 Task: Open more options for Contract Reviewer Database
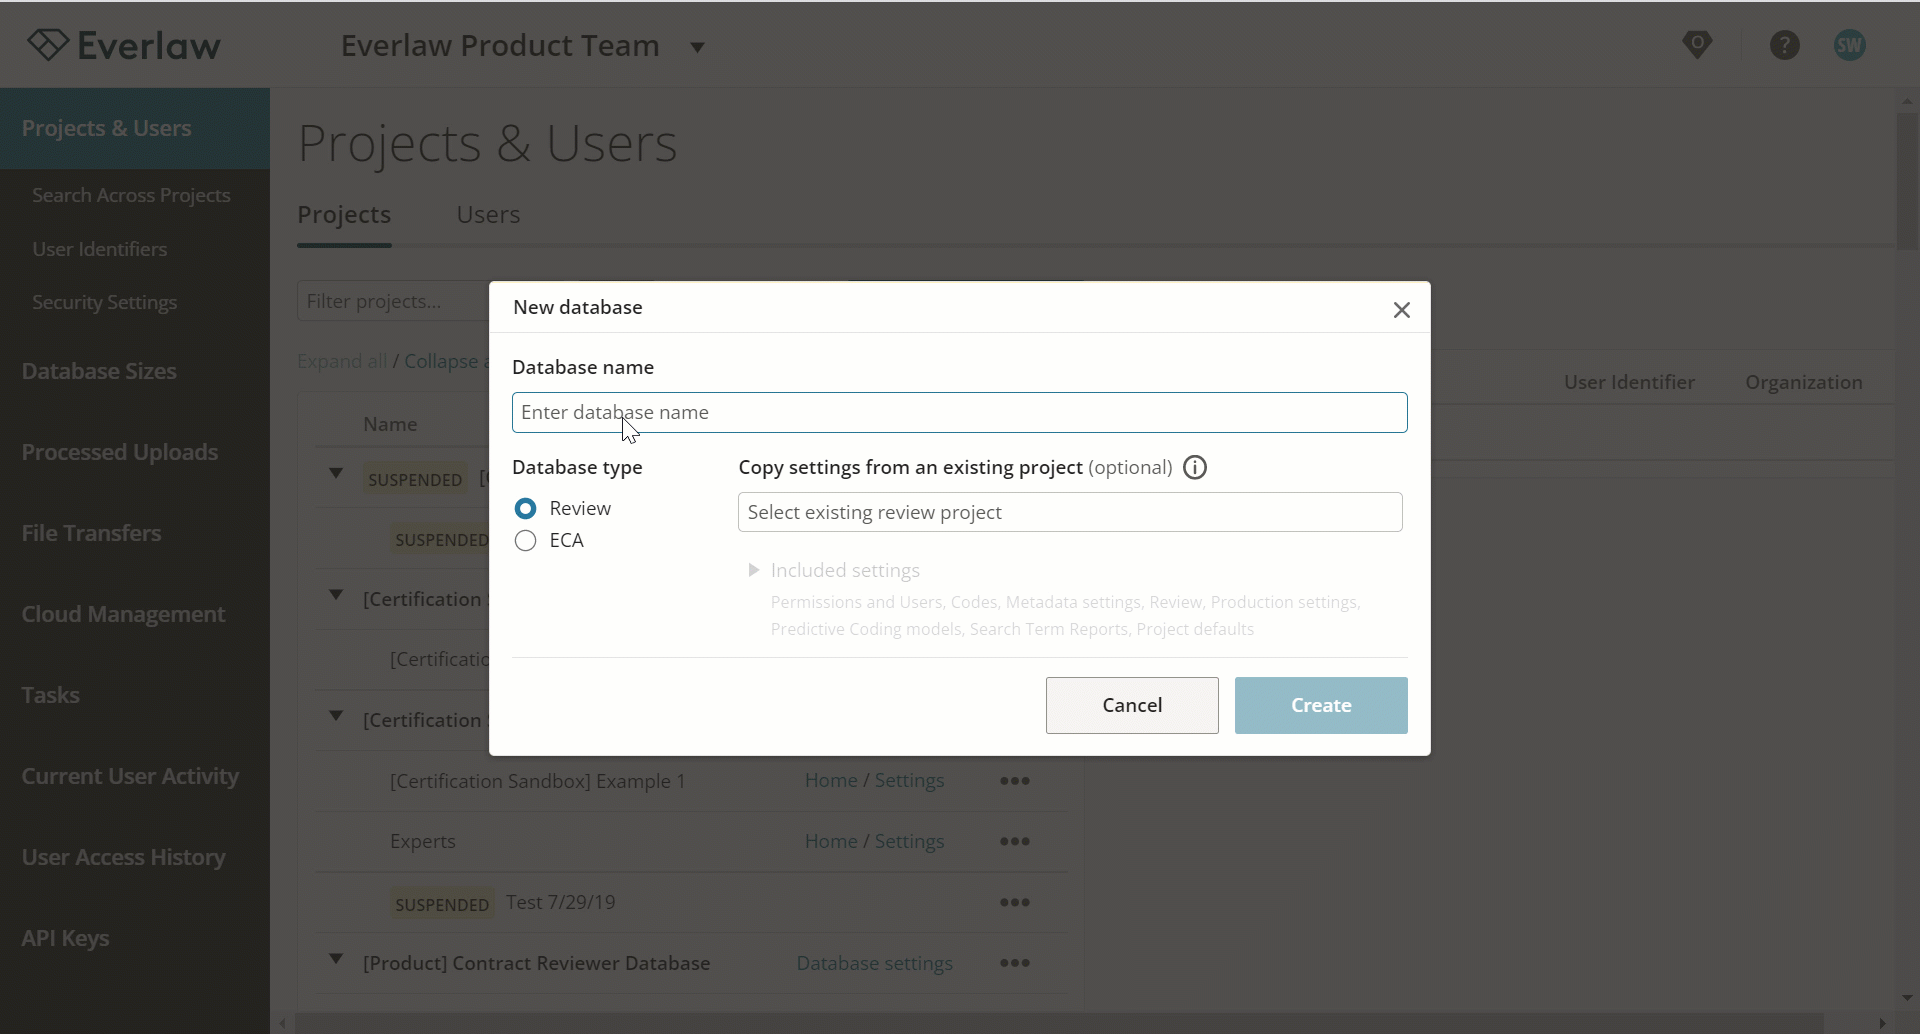1014,963
